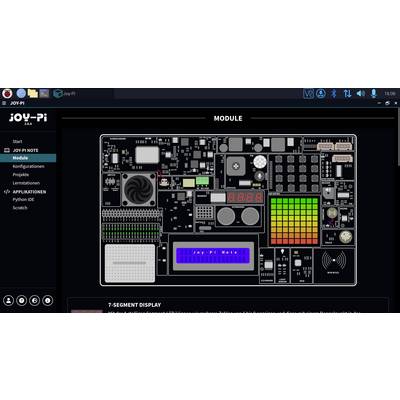This screenshot has height=400, width=400.
Task: Open the user profile round icon
Action: pyautogui.click(x=9, y=300)
